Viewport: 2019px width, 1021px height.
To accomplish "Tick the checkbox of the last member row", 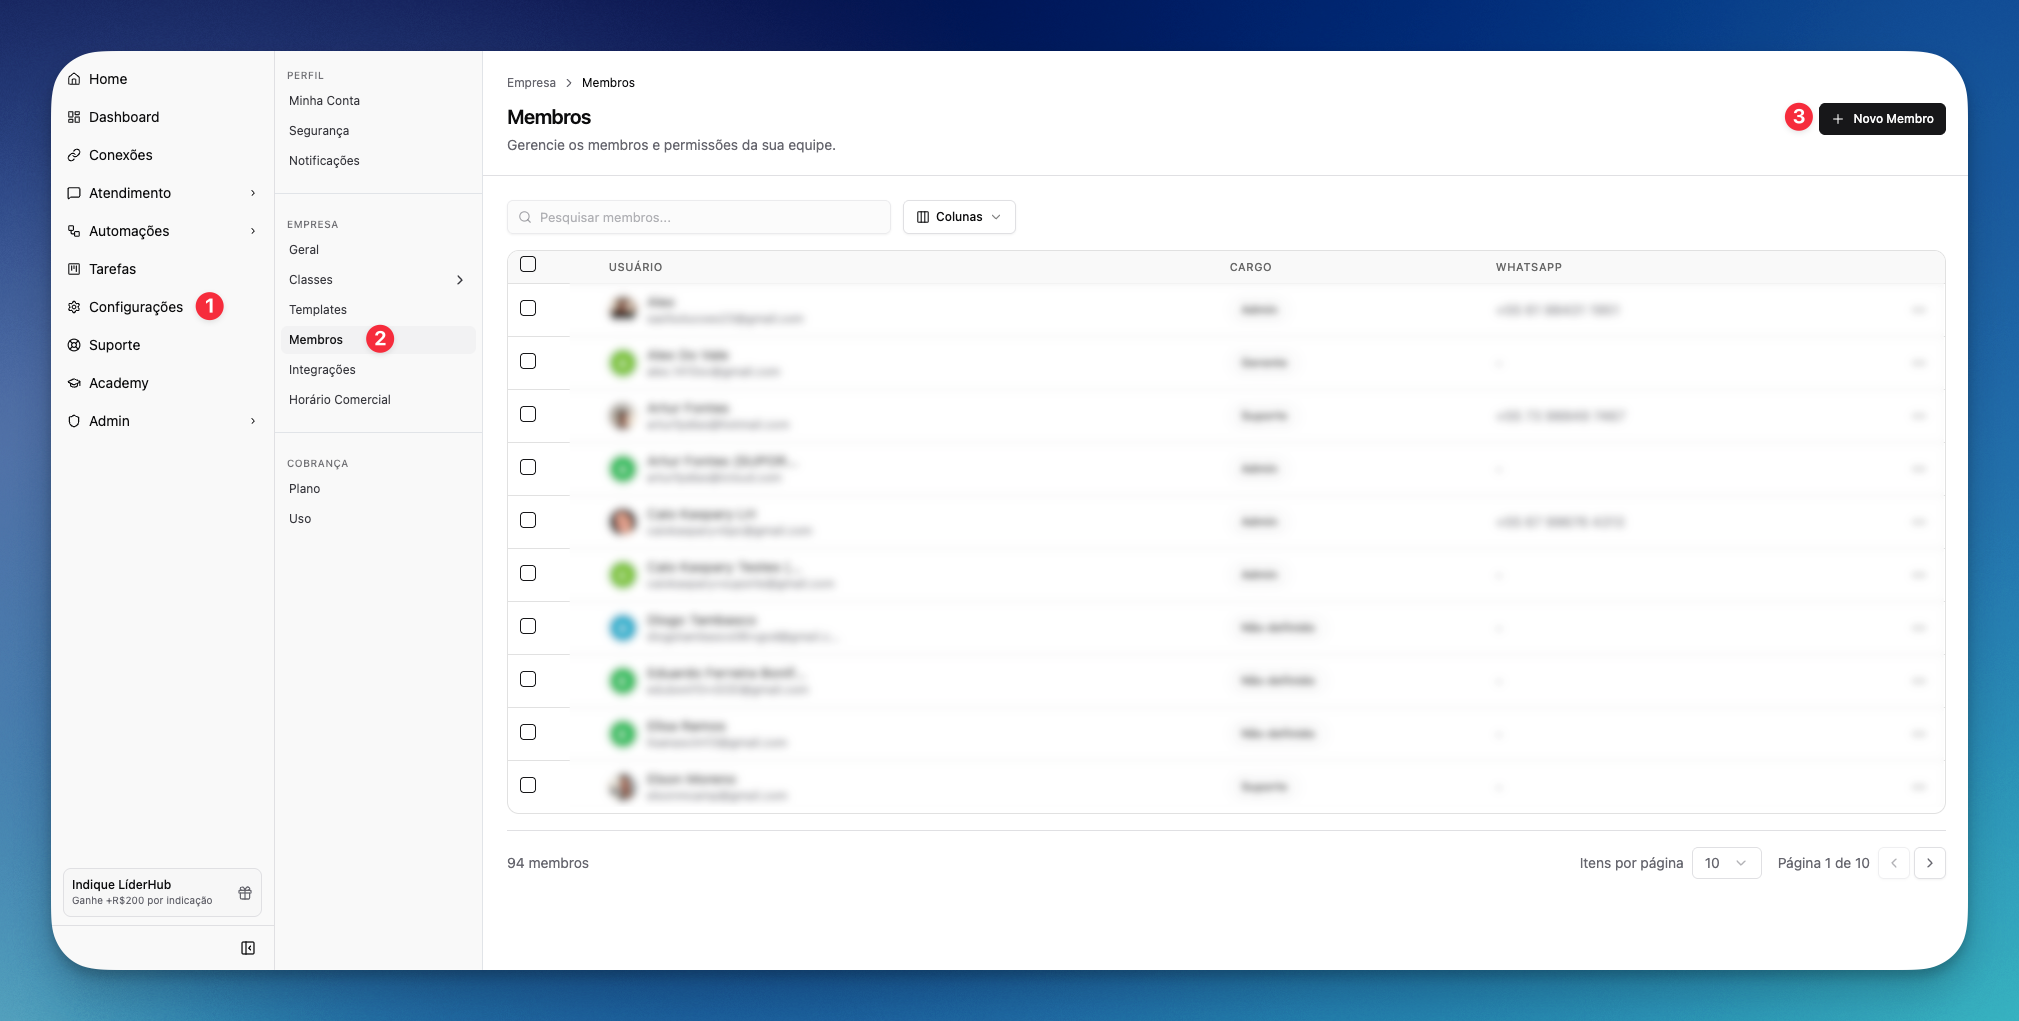I will coord(528,785).
